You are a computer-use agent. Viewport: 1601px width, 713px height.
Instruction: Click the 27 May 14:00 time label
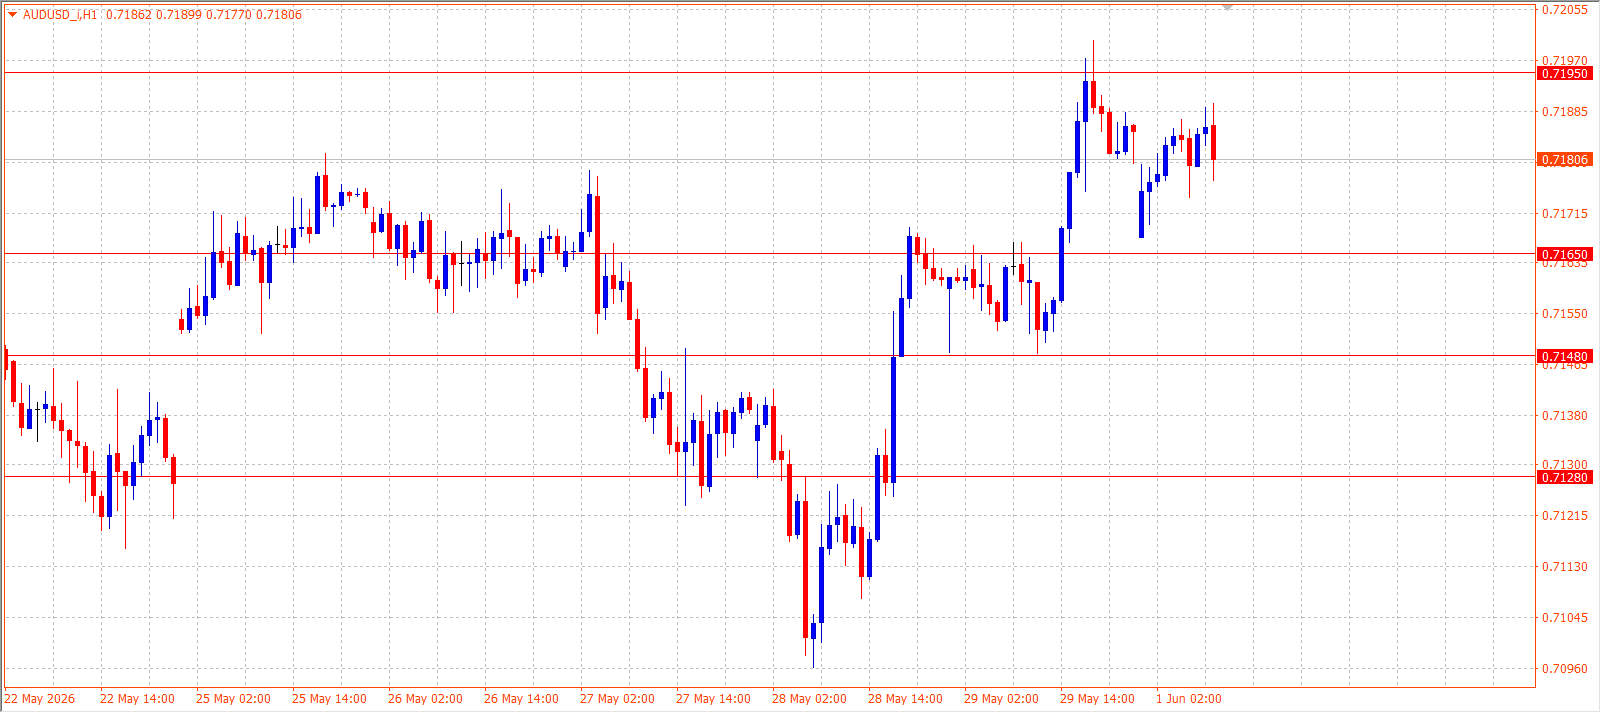pos(713,699)
